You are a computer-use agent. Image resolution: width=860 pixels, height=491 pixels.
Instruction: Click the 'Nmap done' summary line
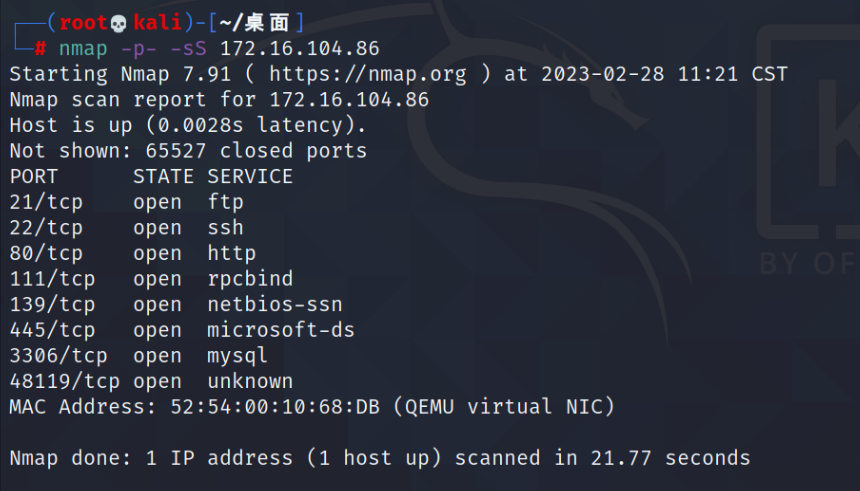tap(380, 458)
